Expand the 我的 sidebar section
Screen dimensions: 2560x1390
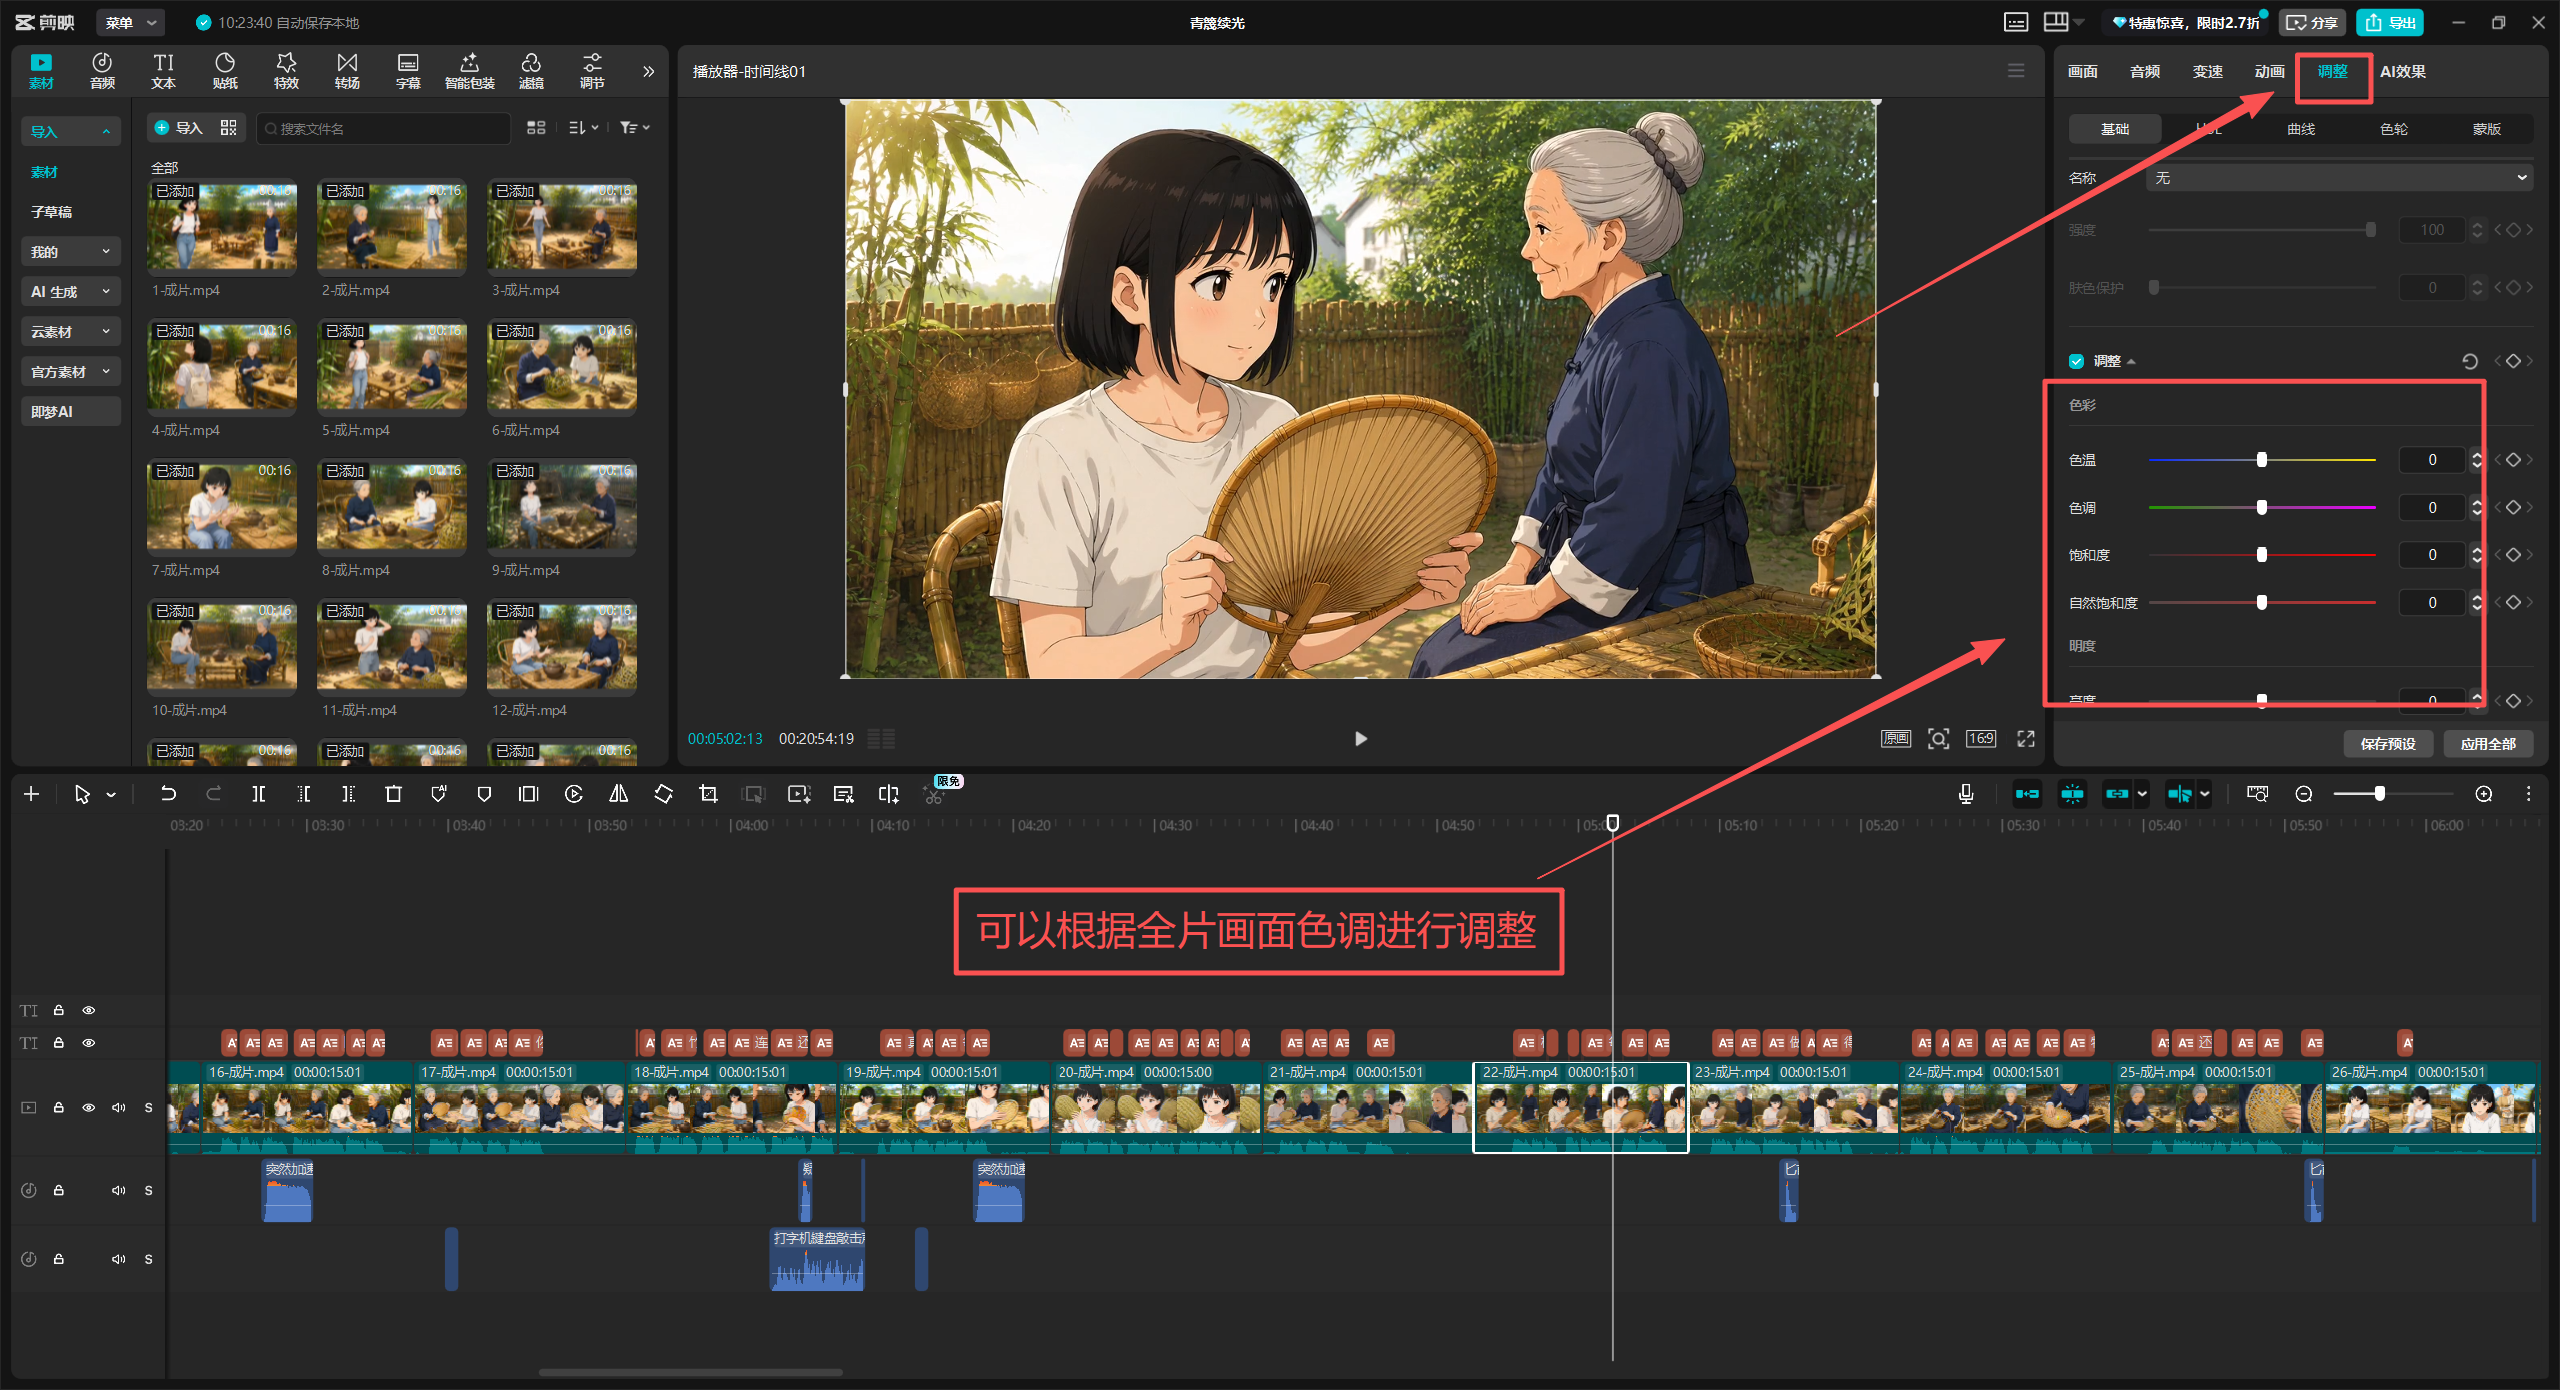tap(70, 252)
